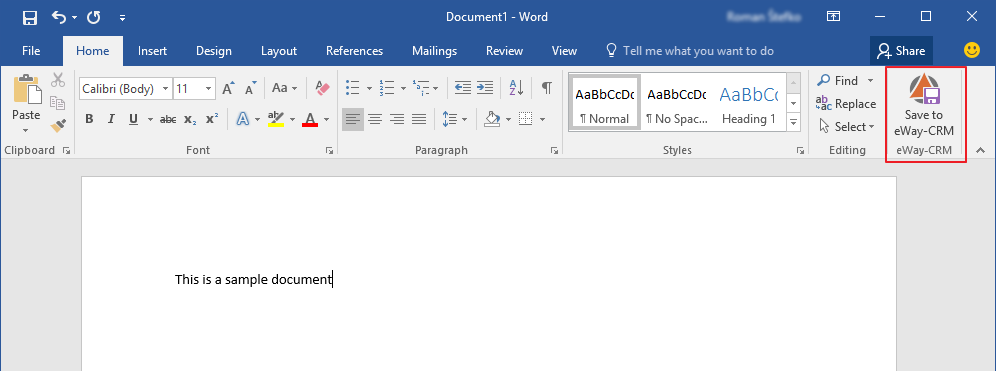Click the Cut scissors icon
This screenshot has height=371, width=996.
pyautogui.click(x=58, y=80)
